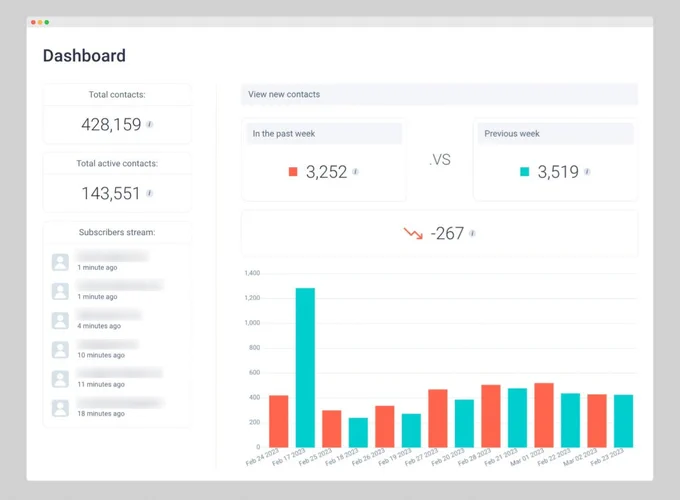
Task: Click the orange Mar 01 2023 bar
Action: coord(544,415)
